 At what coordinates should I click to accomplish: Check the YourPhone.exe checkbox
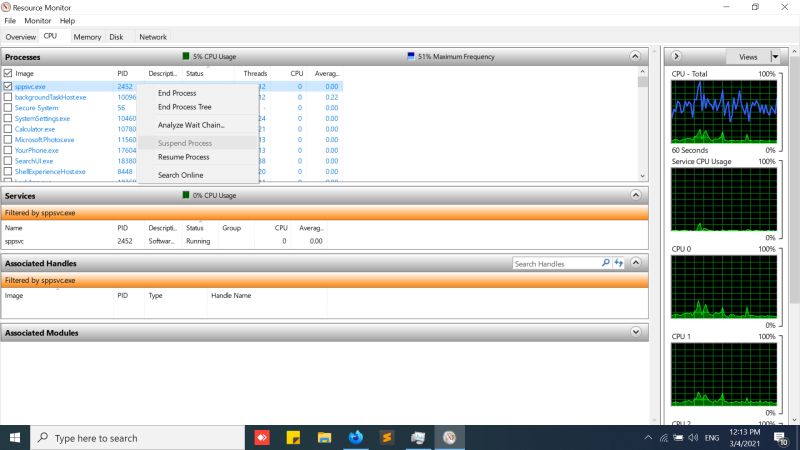coord(8,151)
